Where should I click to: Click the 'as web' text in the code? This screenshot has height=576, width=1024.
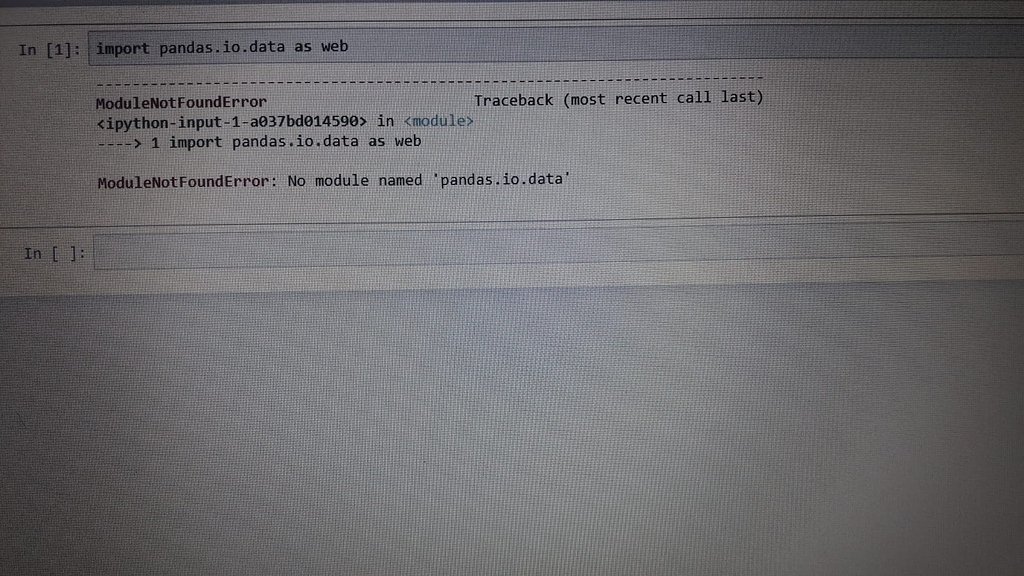tap(324, 46)
